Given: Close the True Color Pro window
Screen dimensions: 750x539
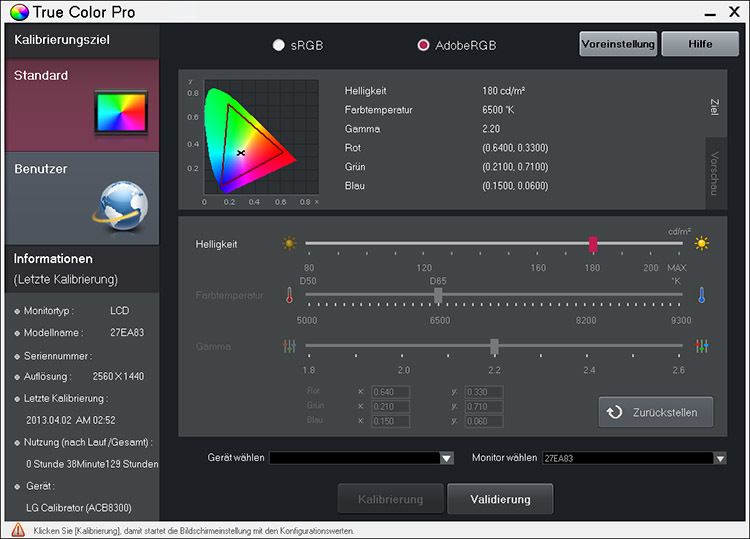Looking at the screenshot, I should [734, 12].
